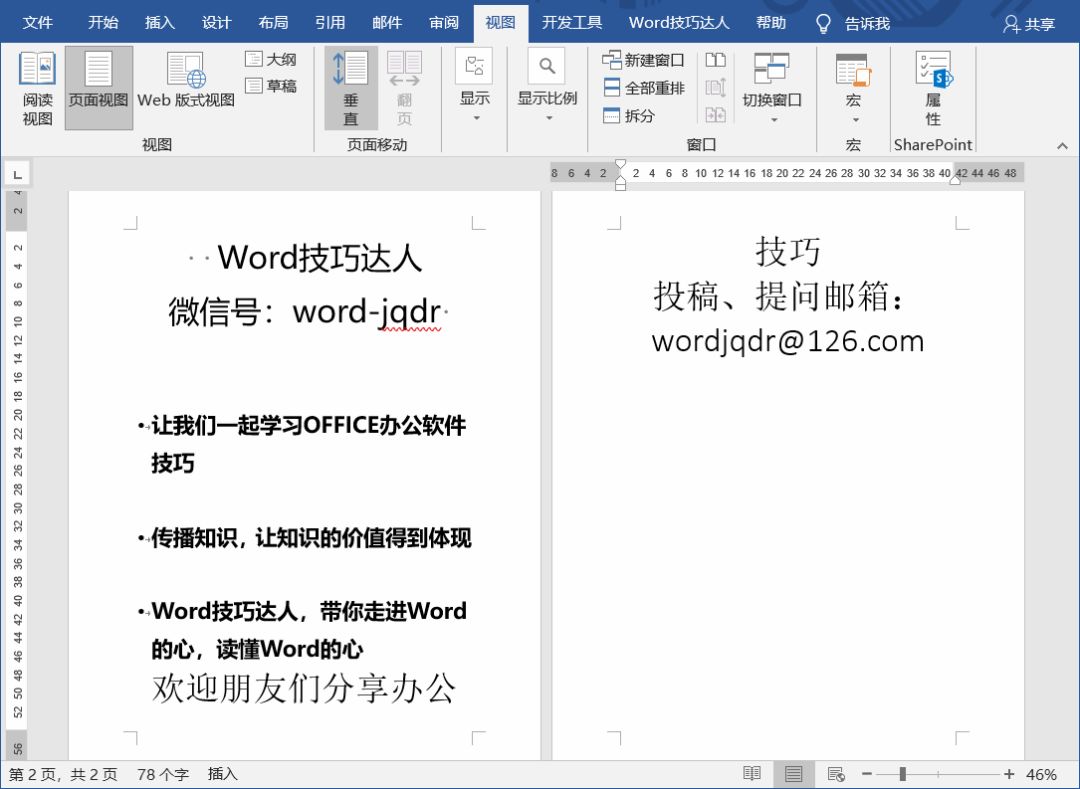
Task: Click the 投稿、提问邮箱 line on page two
Action: 778,296
